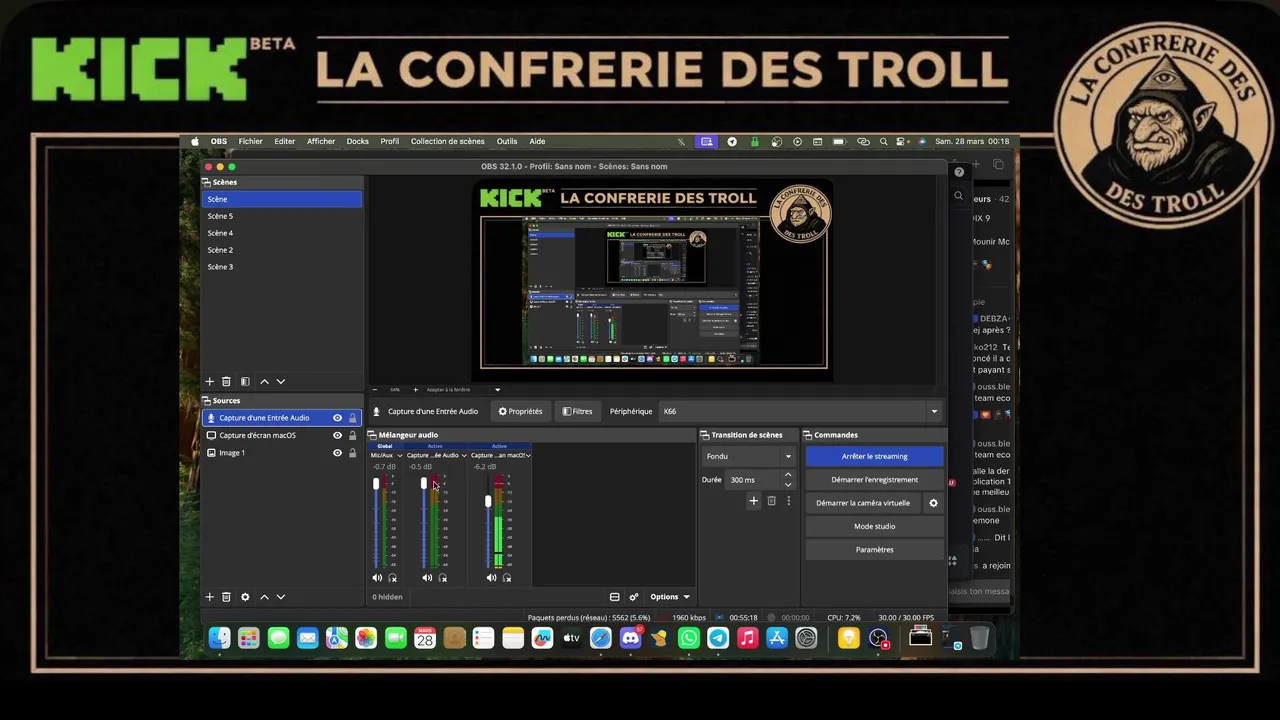Decrease transition duration stepper down

[788, 484]
